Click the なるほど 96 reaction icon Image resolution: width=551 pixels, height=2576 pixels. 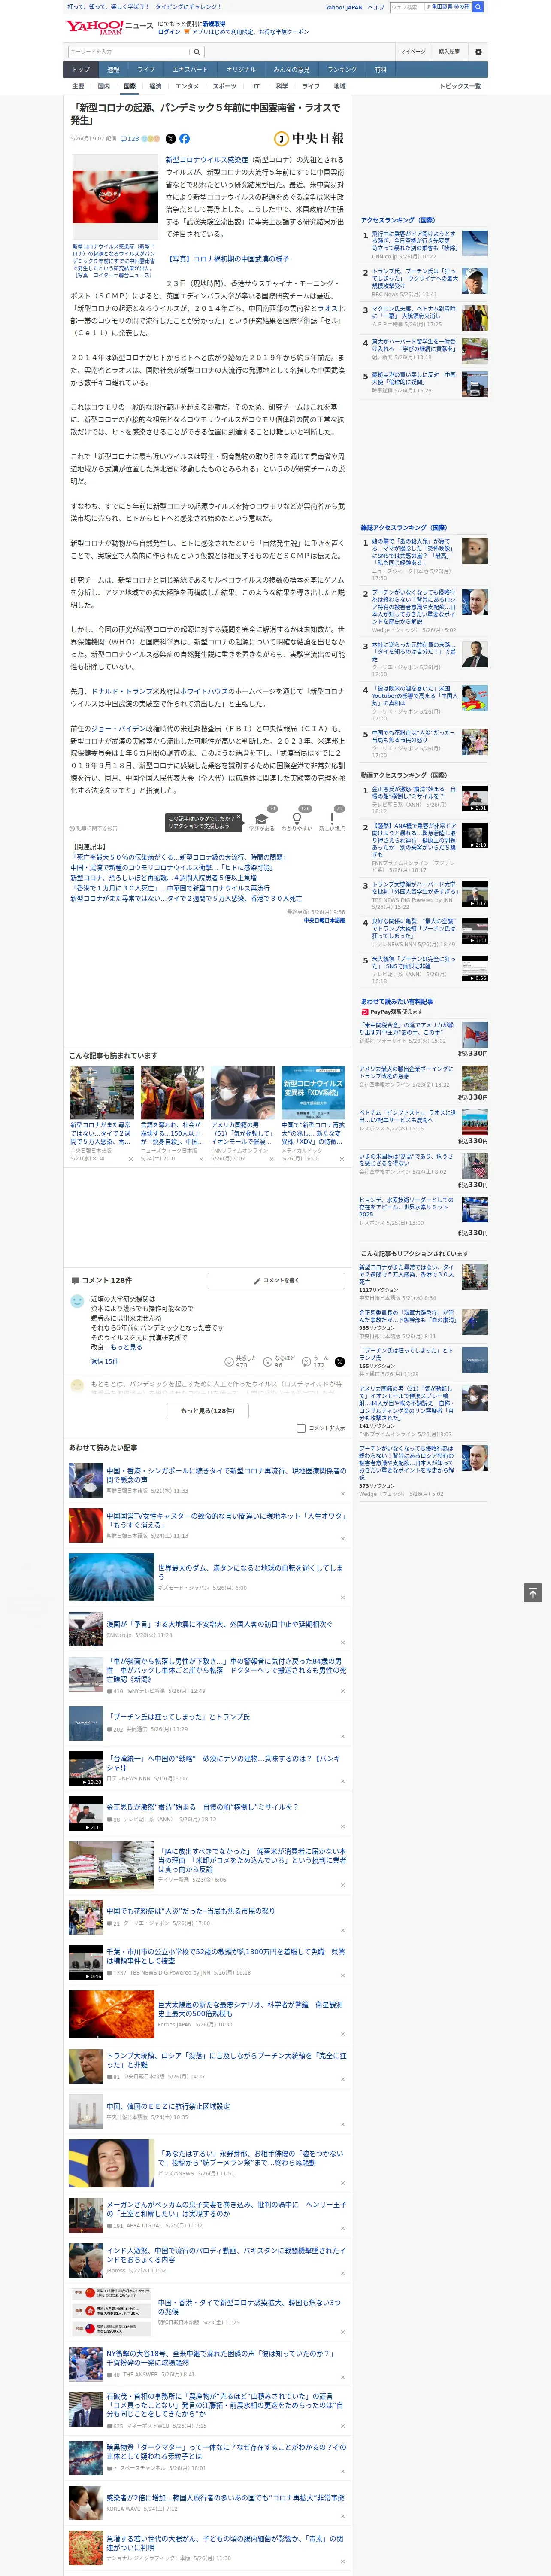point(280,1362)
